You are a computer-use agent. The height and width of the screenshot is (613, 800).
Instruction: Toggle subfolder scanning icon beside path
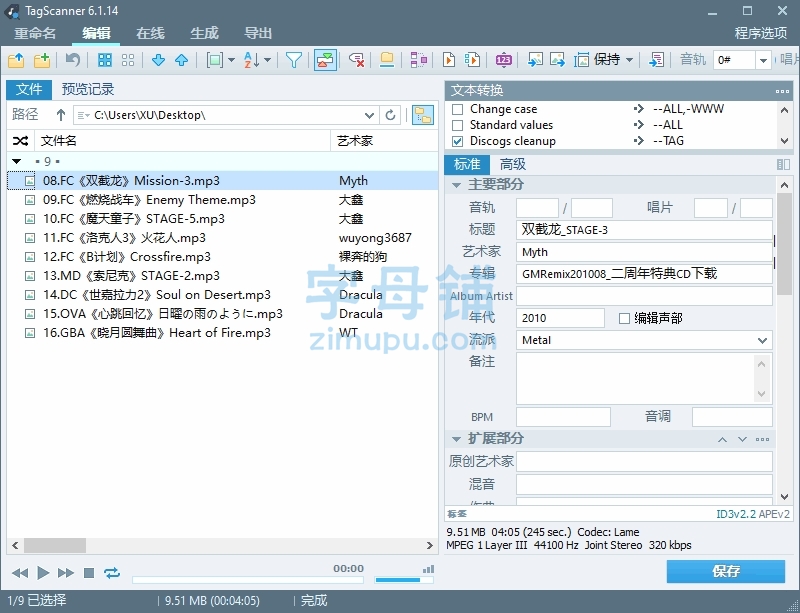[422, 115]
